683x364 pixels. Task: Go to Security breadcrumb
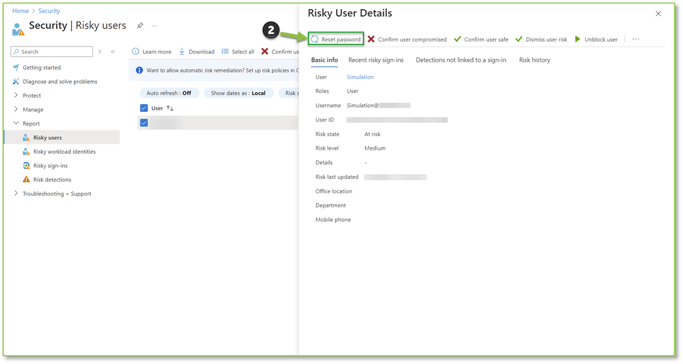tap(49, 11)
